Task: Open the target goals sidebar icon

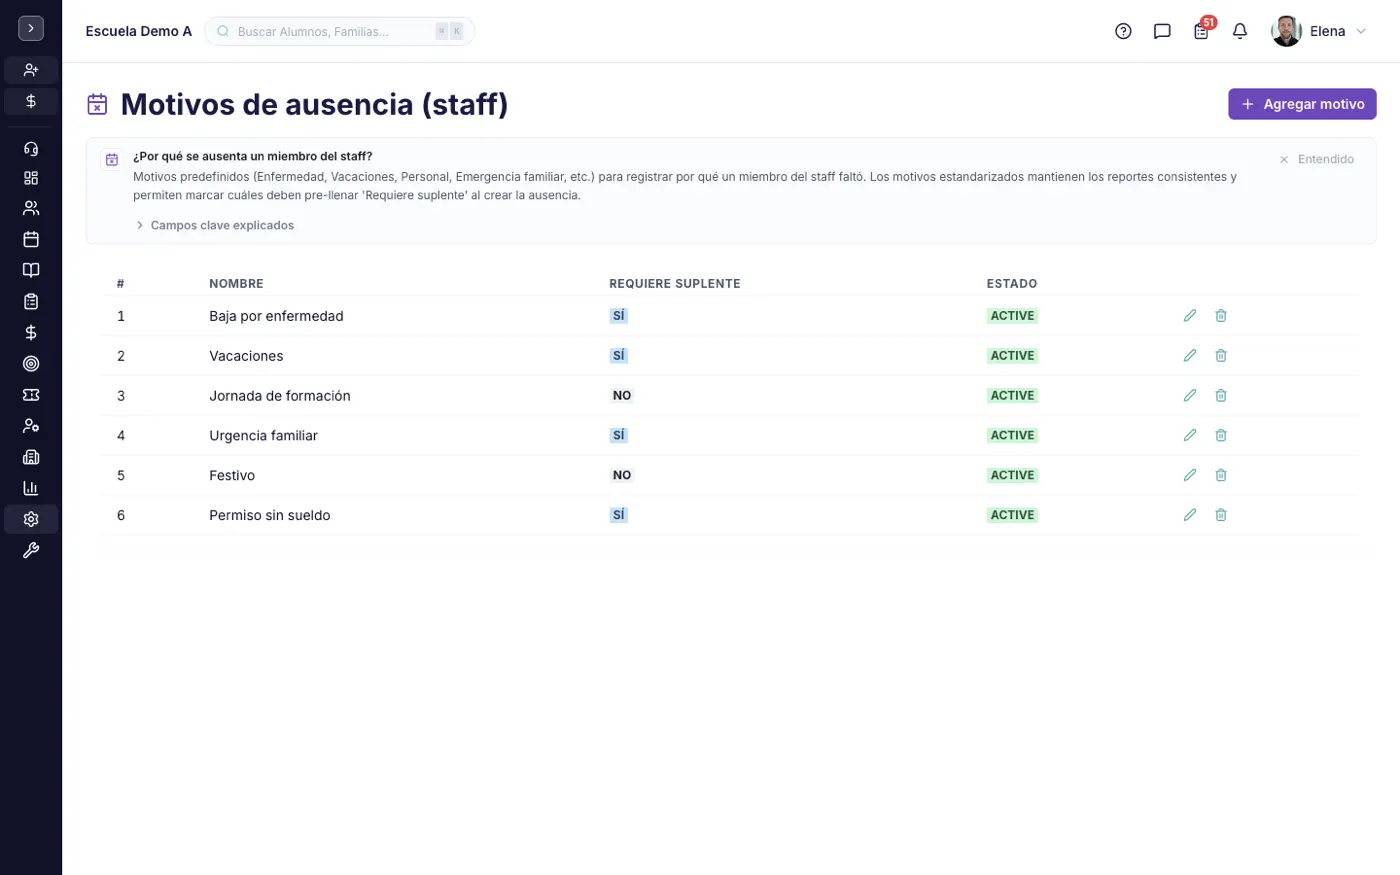Action: 31,363
